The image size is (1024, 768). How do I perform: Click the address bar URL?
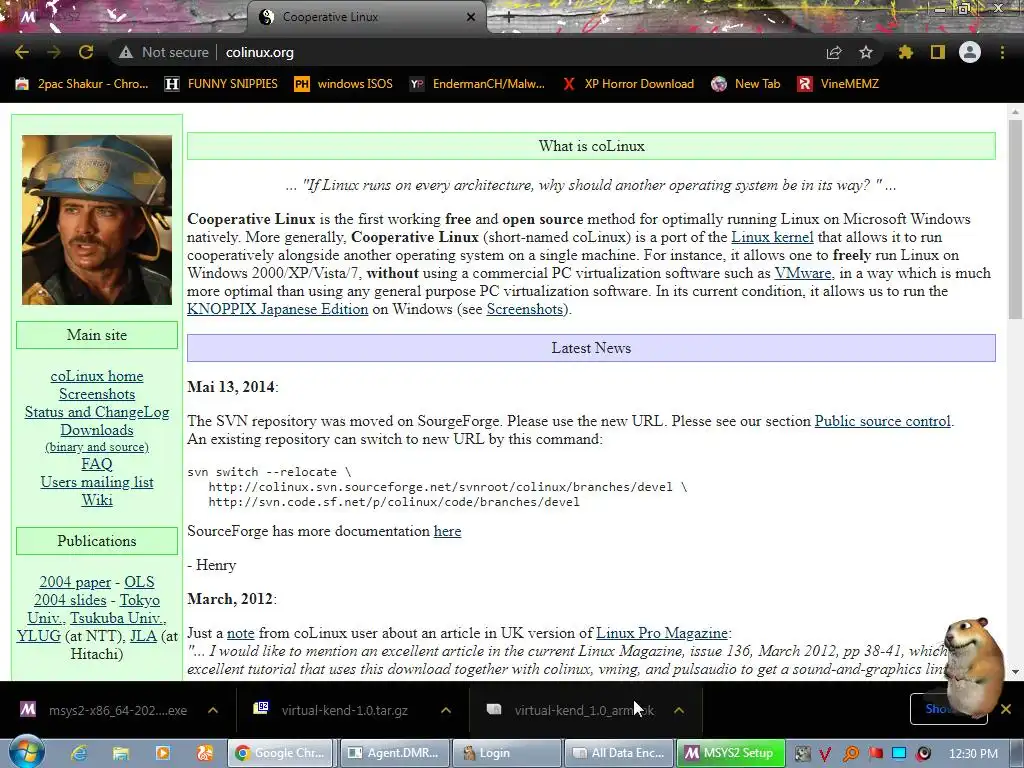tap(259, 52)
